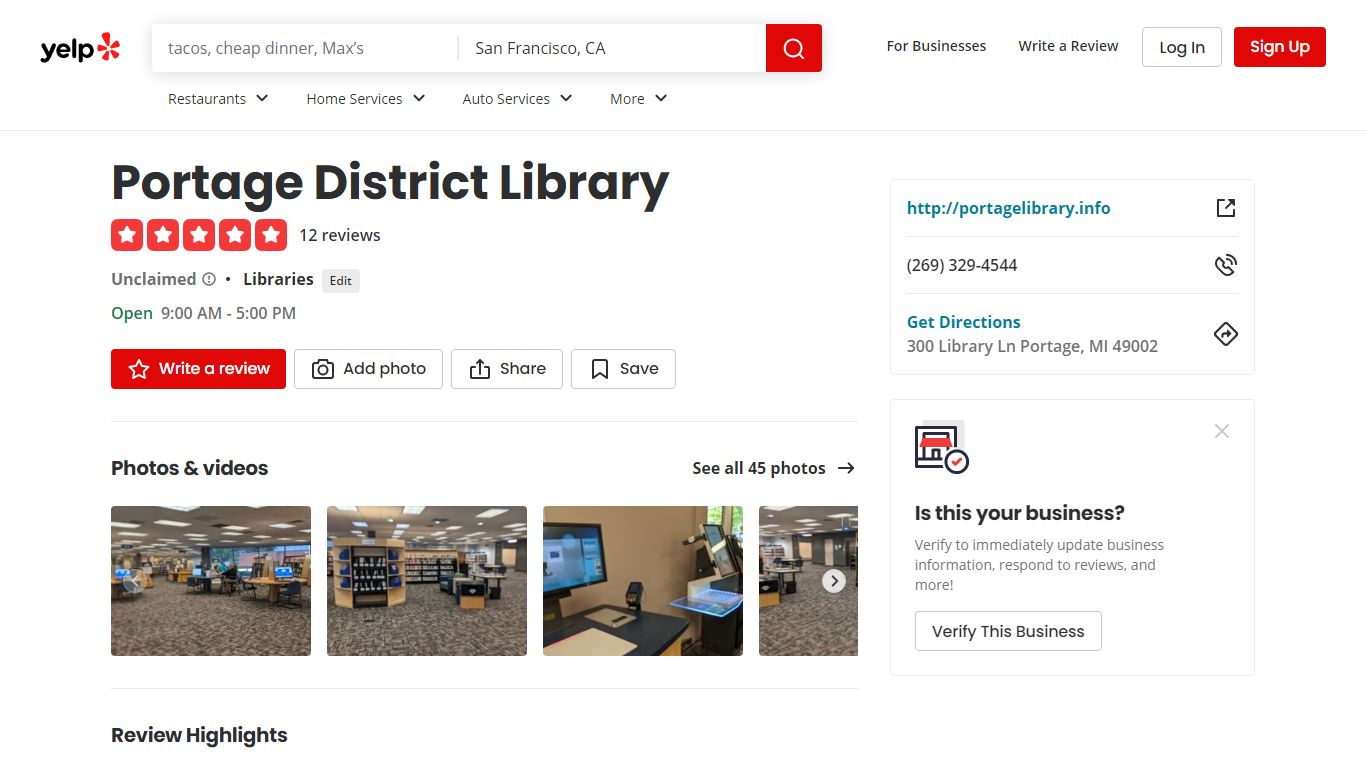The width and height of the screenshot is (1366, 768).
Task: Click the Sign Up button
Action: [x=1280, y=47]
